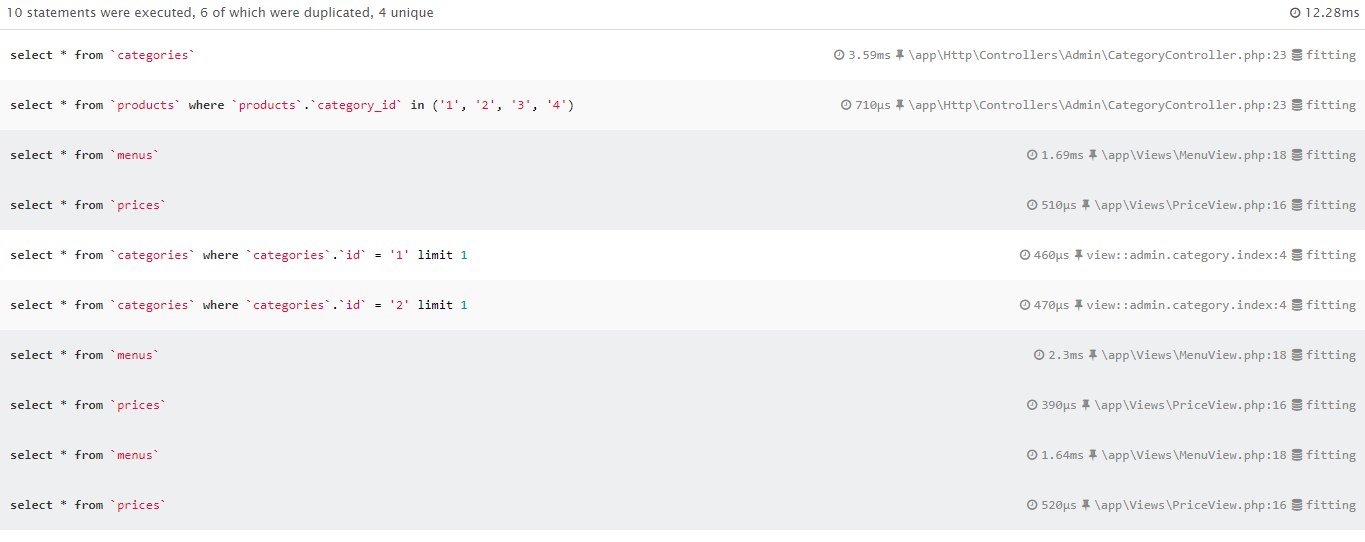Click the database icon on the first categories row
Image resolution: width=1365 pixels, height=542 pixels.
tap(1297, 55)
